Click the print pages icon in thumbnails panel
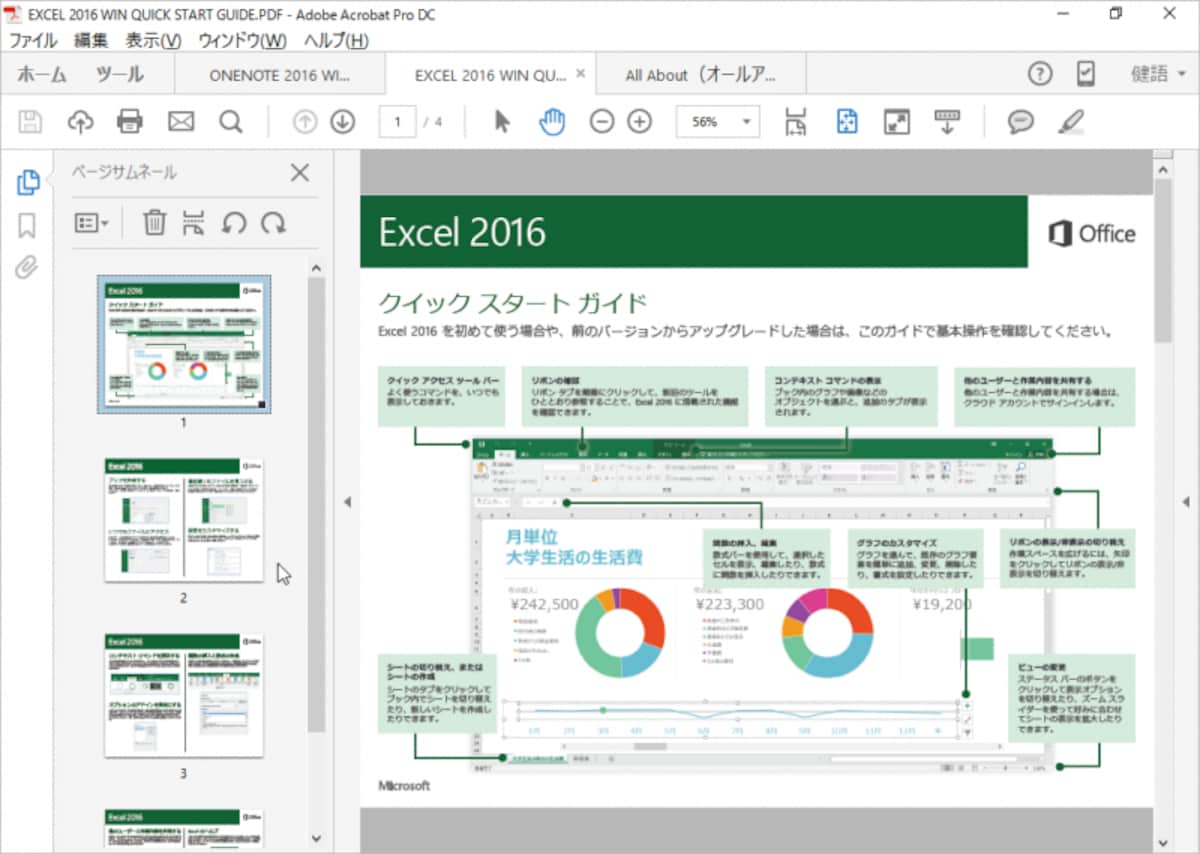 coord(194,222)
